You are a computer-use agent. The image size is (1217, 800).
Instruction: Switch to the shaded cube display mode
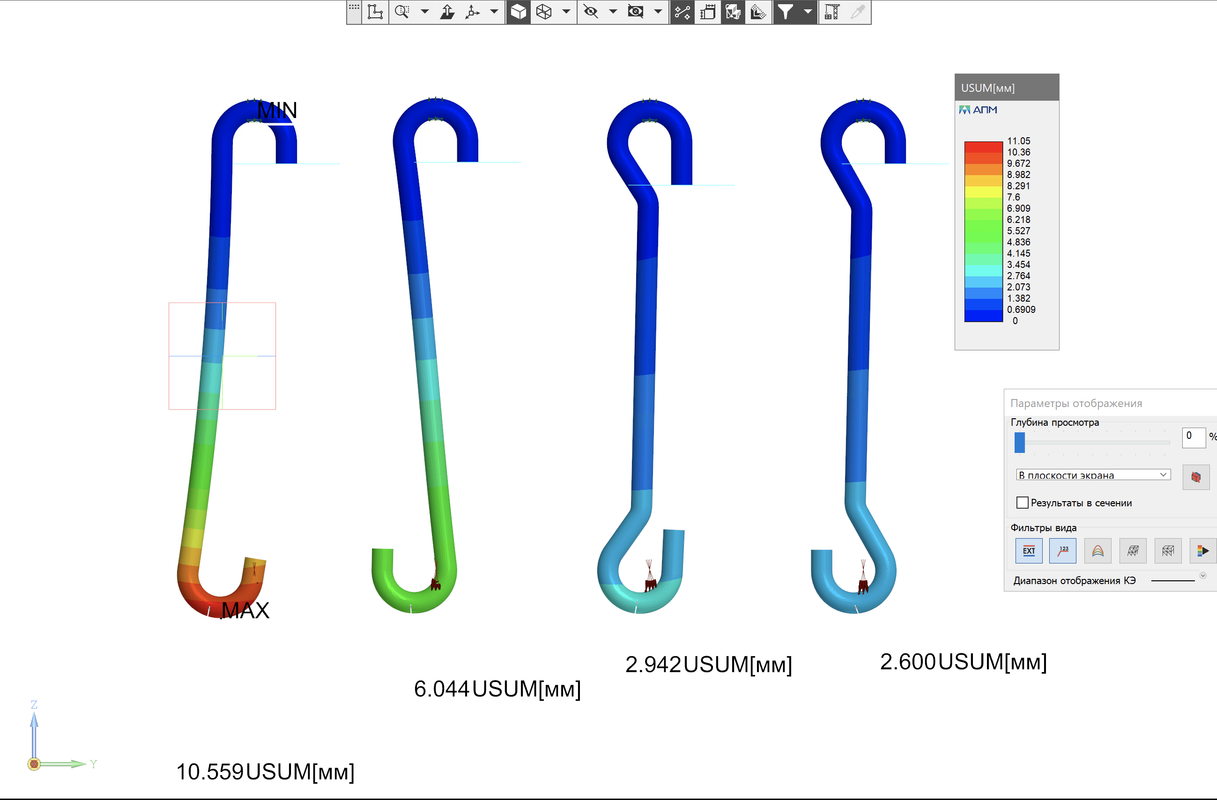(x=519, y=12)
